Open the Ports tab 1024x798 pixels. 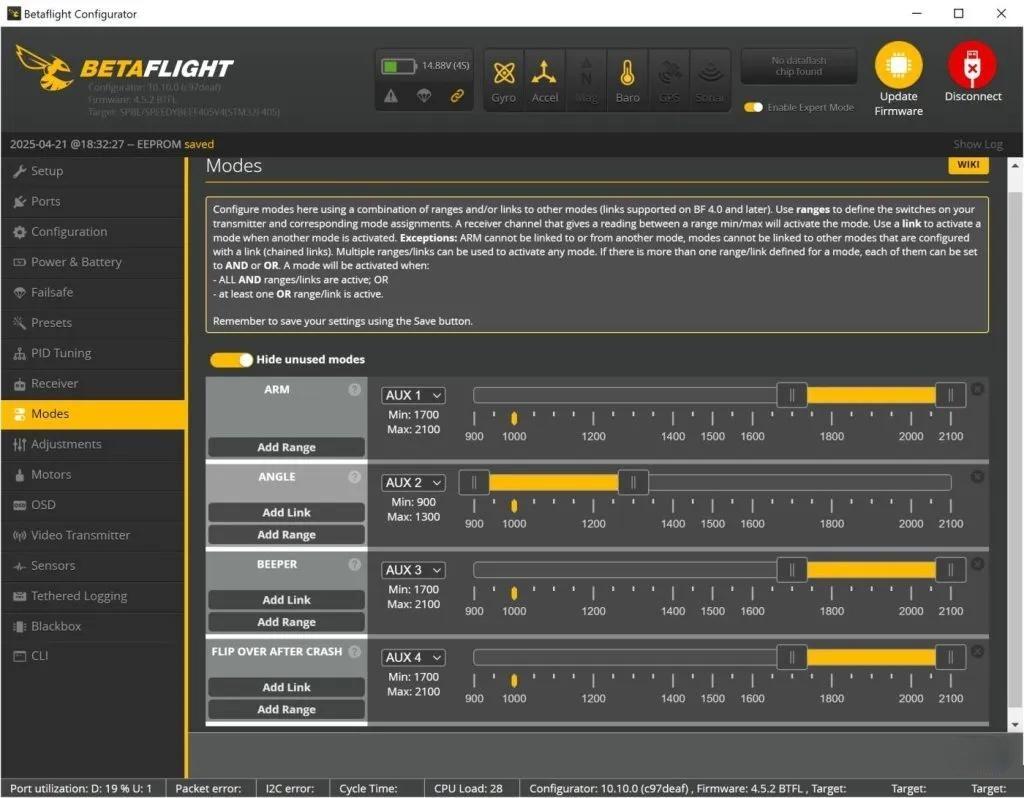pyautogui.click(x=93, y=201)
